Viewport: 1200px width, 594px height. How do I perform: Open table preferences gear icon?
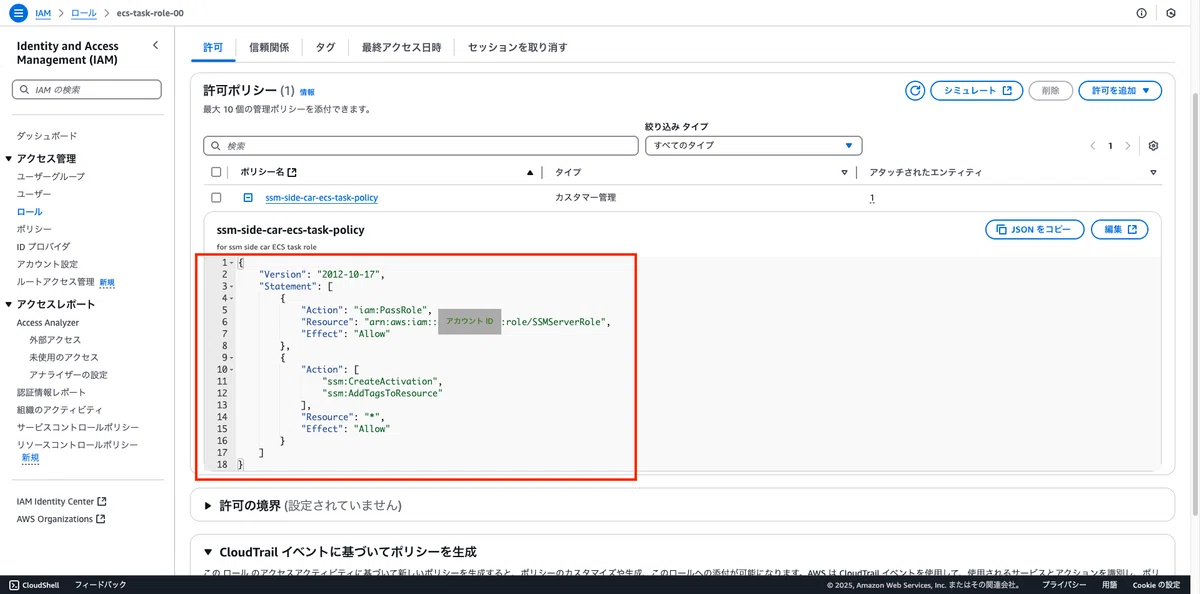1153,146
